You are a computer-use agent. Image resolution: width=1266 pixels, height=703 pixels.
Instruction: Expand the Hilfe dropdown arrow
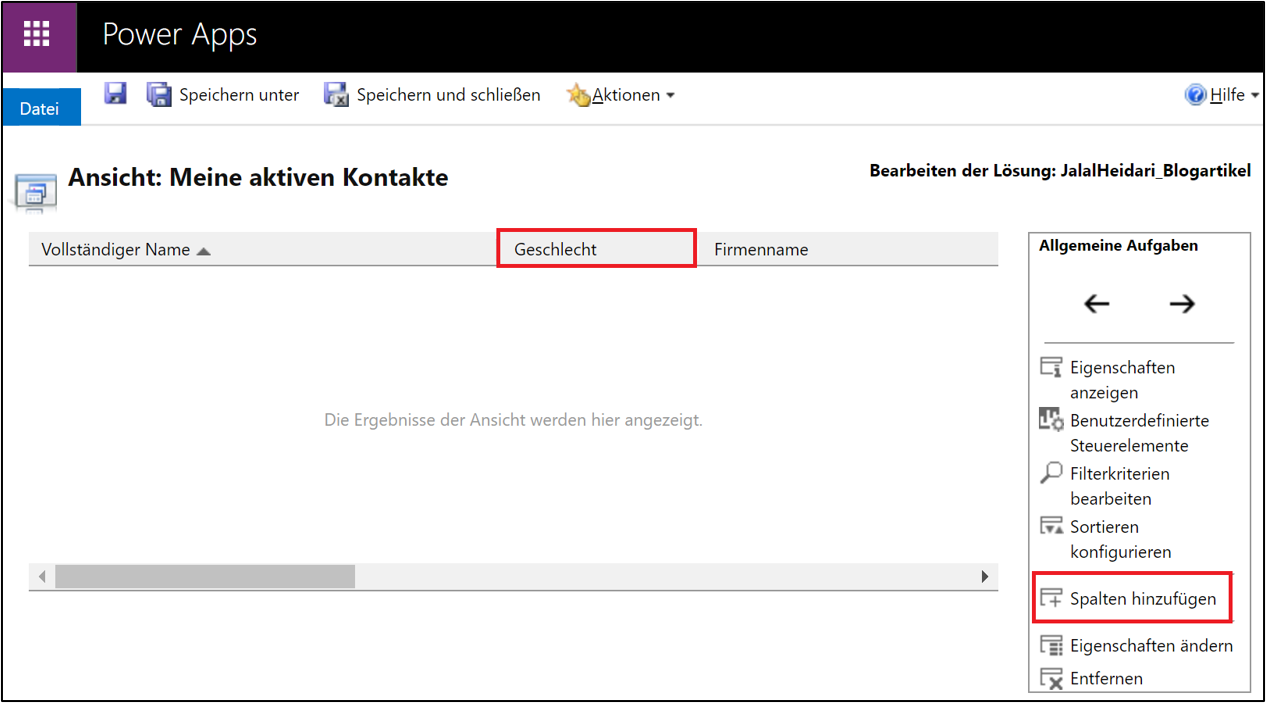pos(1254,96)
